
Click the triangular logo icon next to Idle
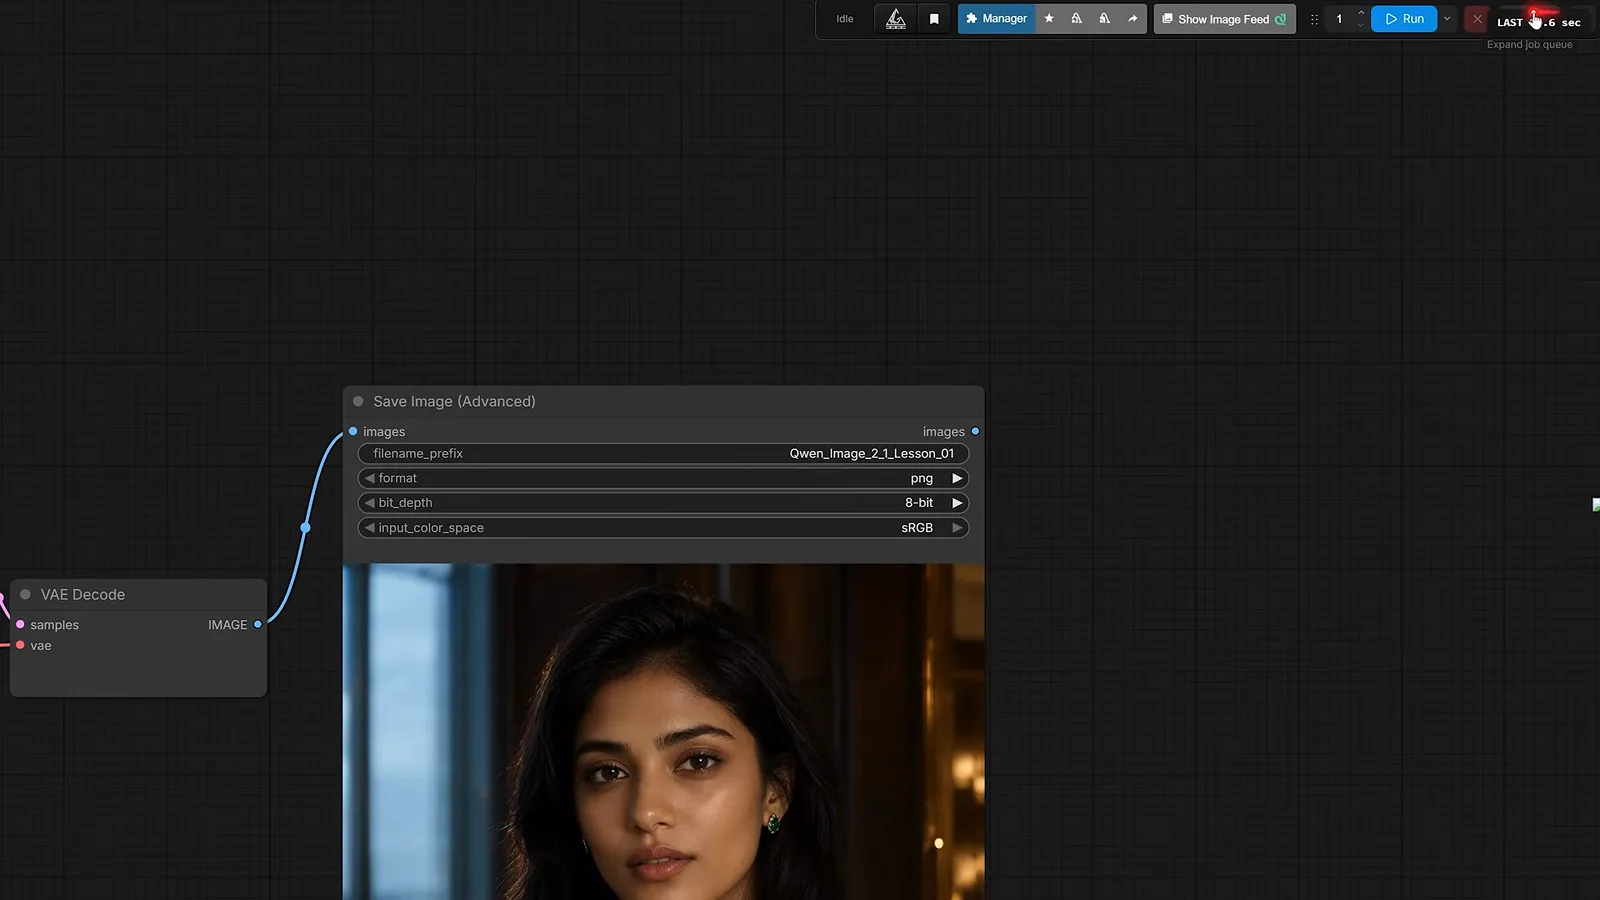[896, 19]
